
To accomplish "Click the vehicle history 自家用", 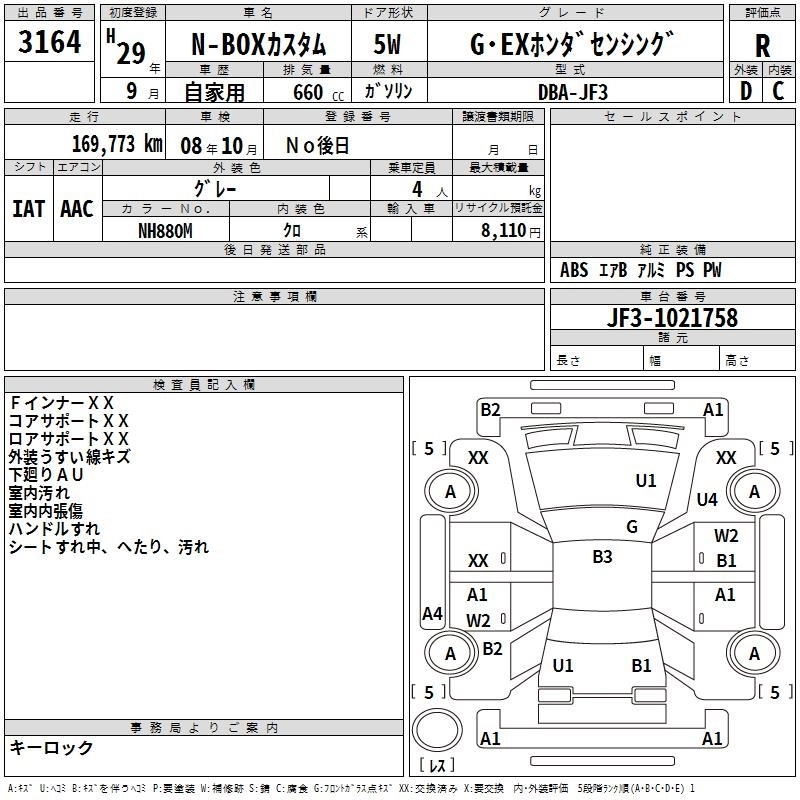I will coord(214,92).
